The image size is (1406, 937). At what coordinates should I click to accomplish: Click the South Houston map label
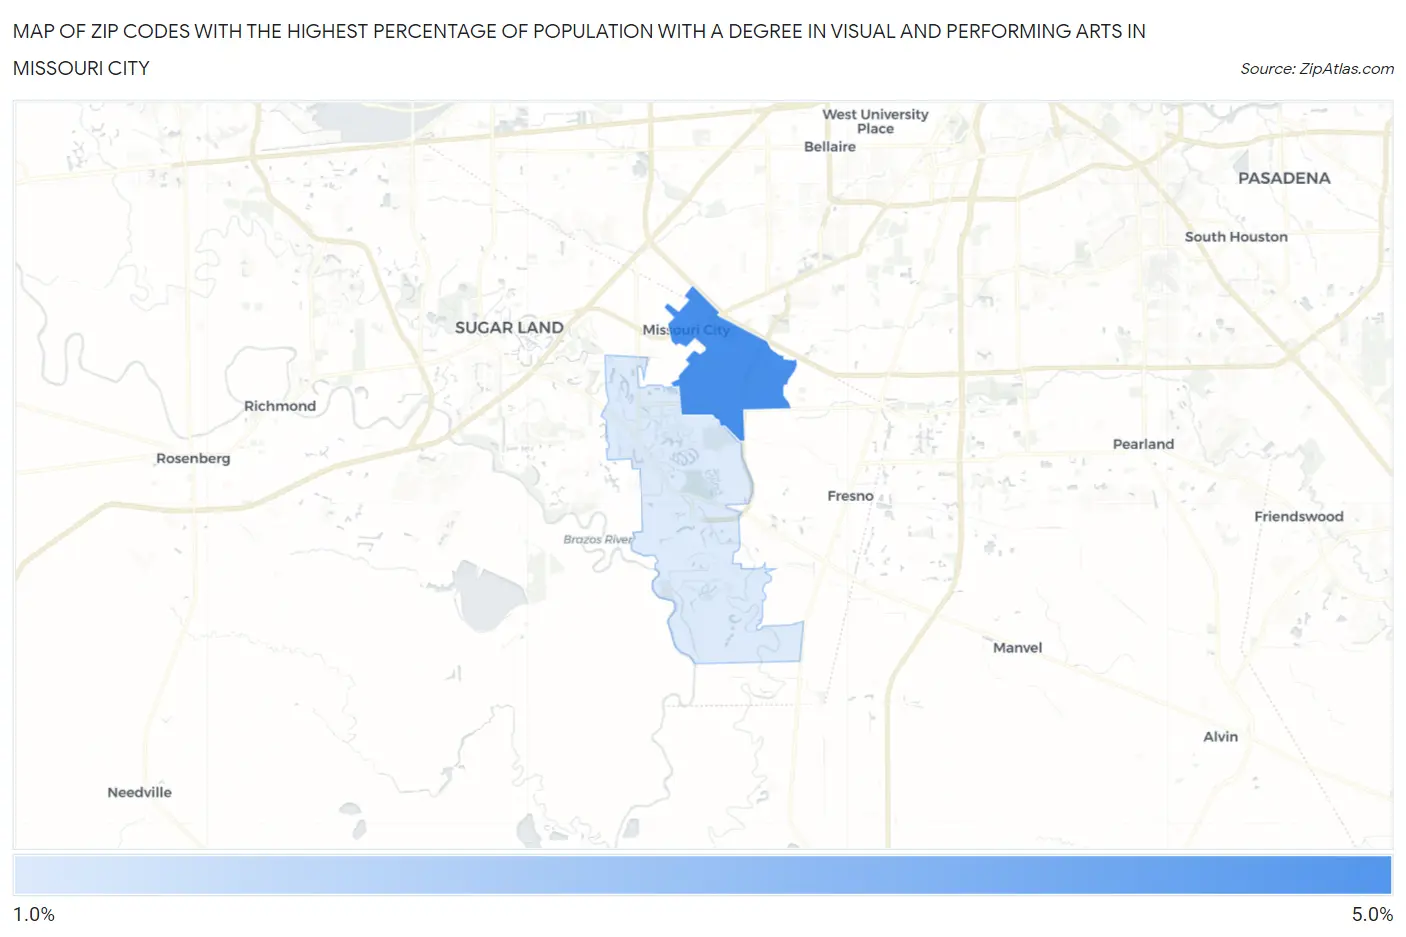pyautogui.click(x=1236, y=237)
